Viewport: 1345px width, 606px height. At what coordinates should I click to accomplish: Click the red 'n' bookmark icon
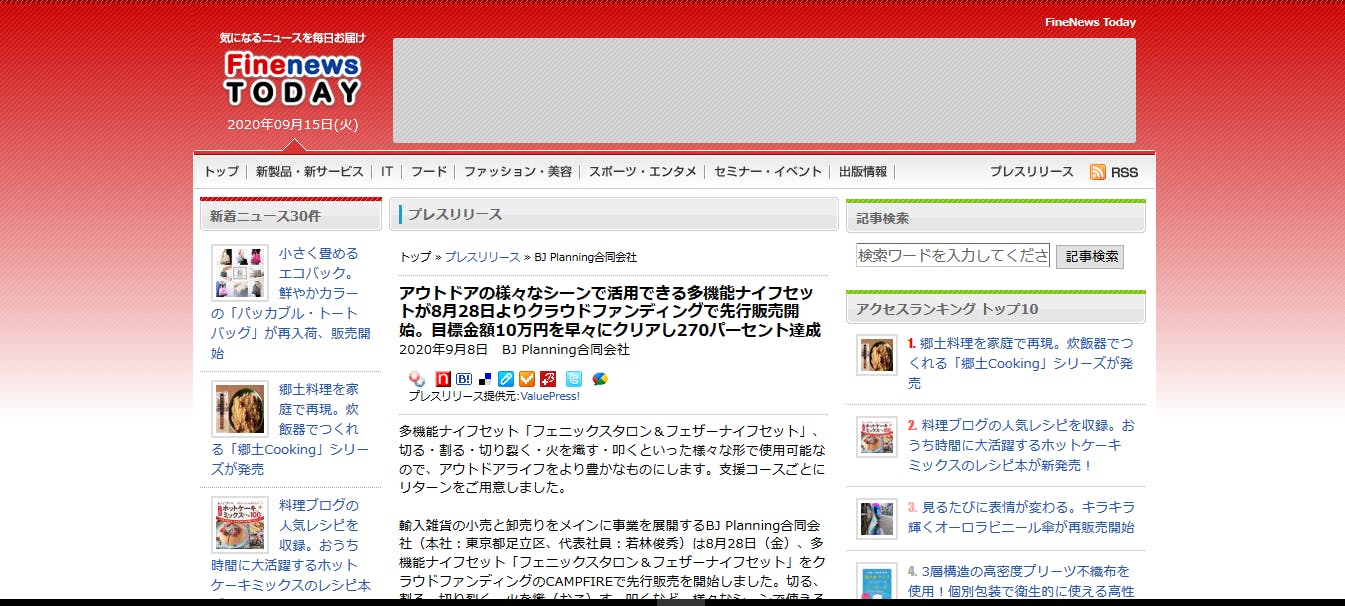[443, 379]
